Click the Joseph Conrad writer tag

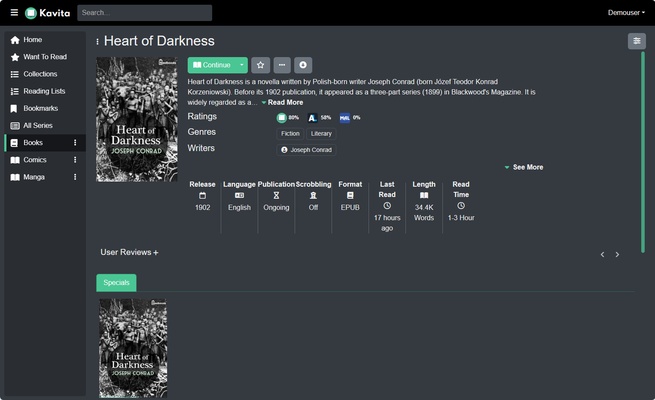tap(306, 150)
